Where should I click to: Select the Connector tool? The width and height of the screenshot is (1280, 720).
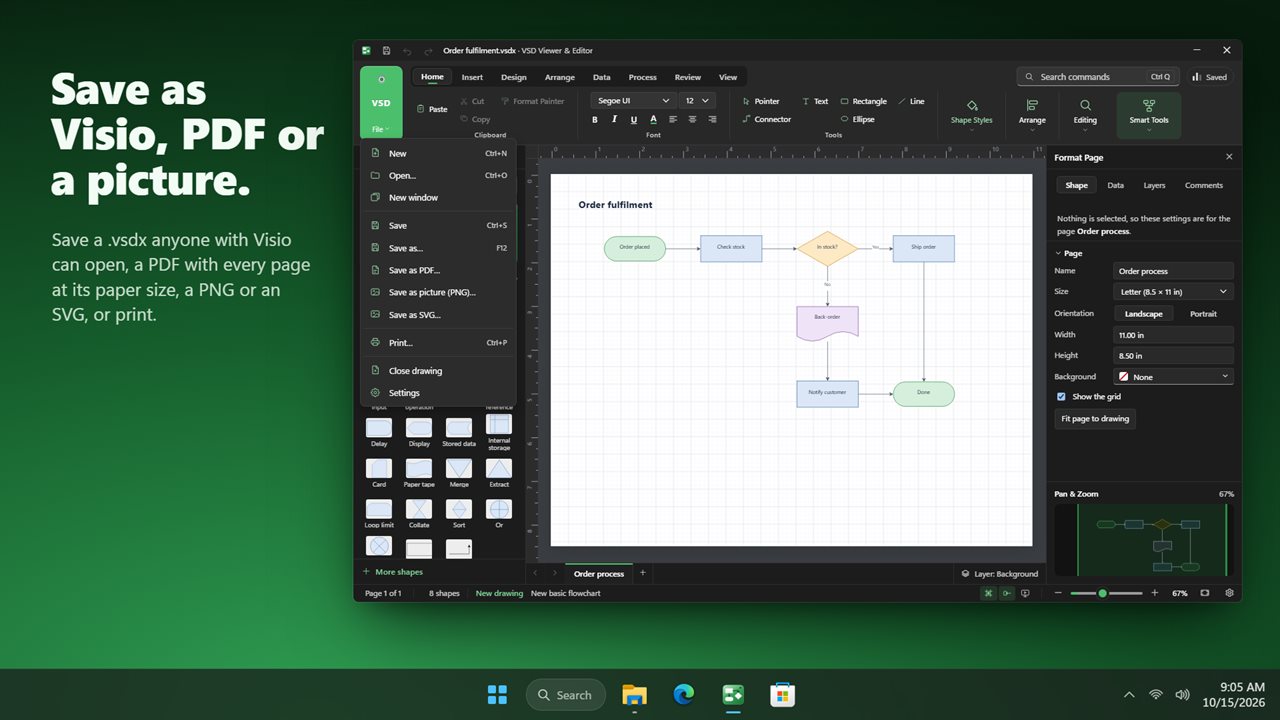click(766, 119)
